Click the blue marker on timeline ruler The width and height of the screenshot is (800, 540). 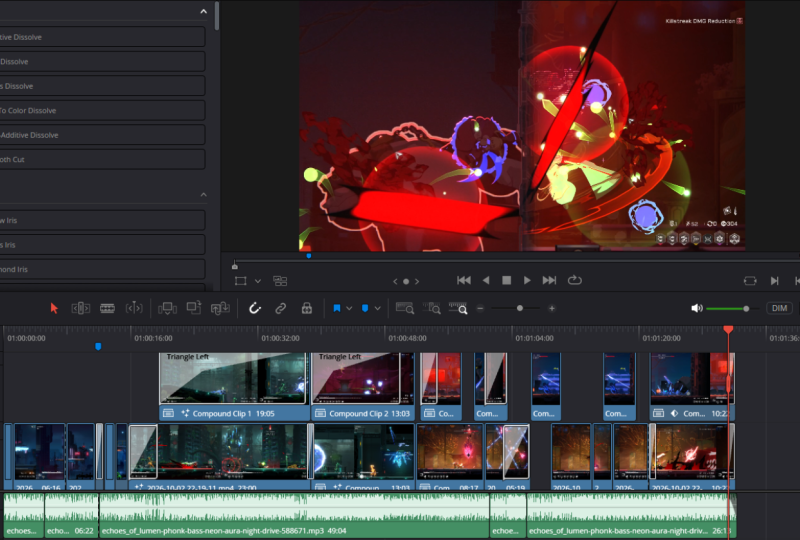pyautogui.click(x=98, y=347)
